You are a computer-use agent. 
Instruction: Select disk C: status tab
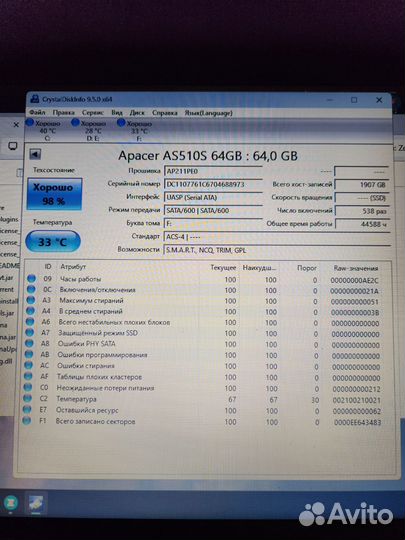(44, 130)
